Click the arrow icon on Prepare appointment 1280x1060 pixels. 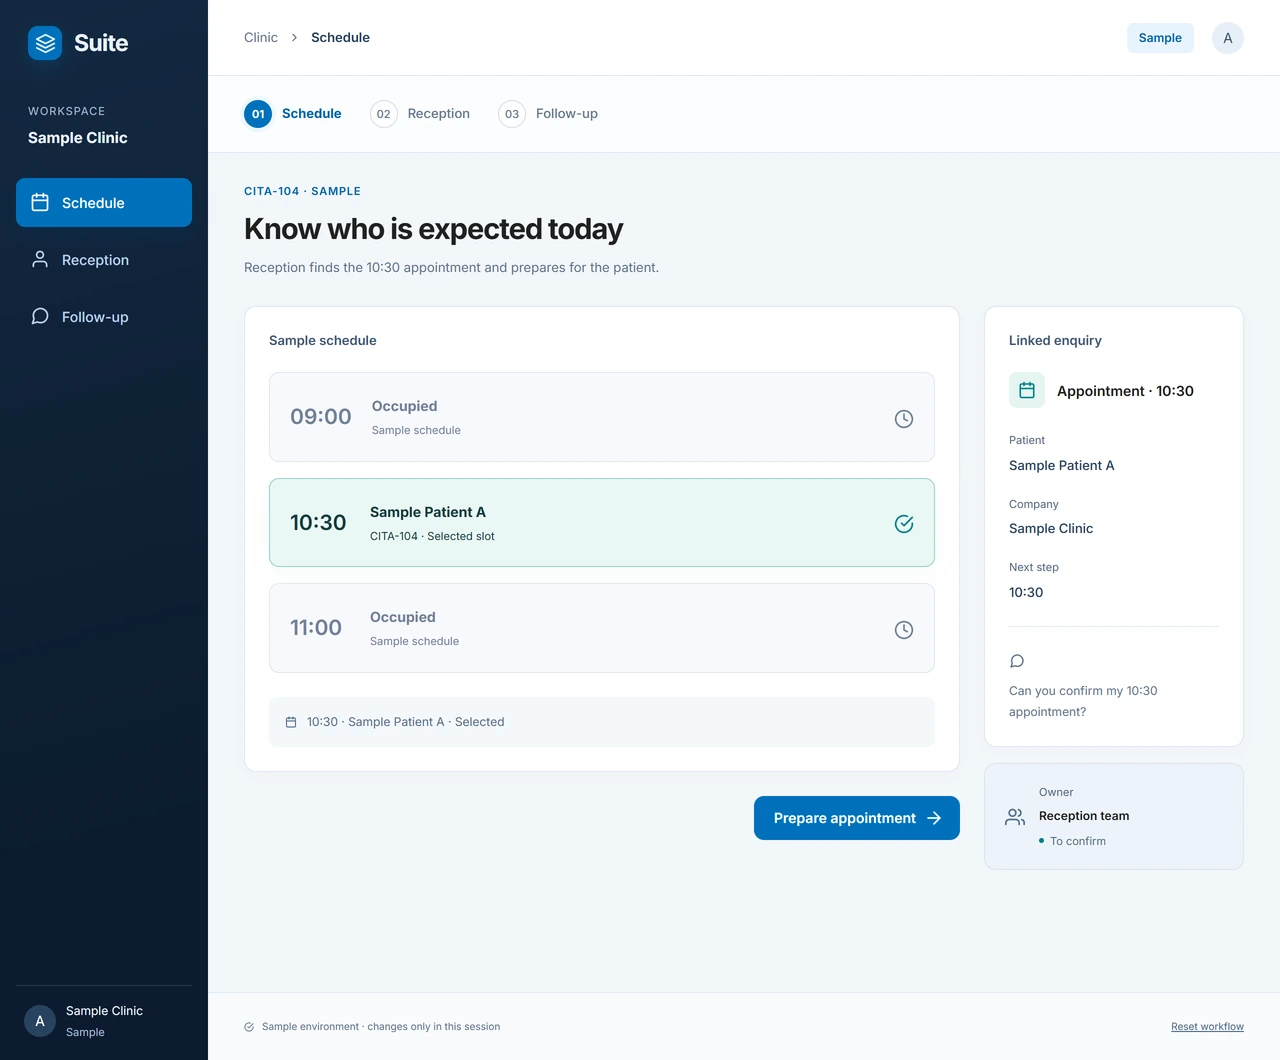coord(934,818)
